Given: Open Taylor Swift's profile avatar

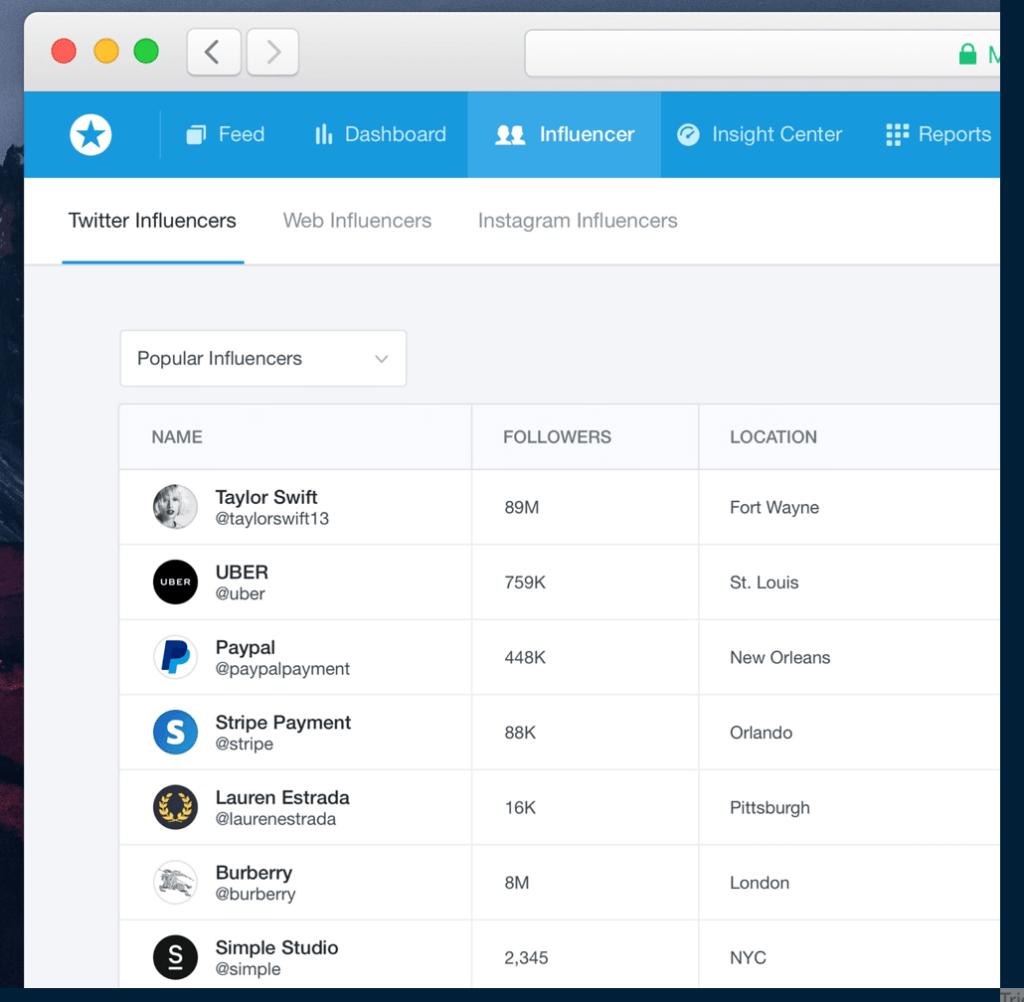Looking at the screenshot, I should click(x=175, y=507).
